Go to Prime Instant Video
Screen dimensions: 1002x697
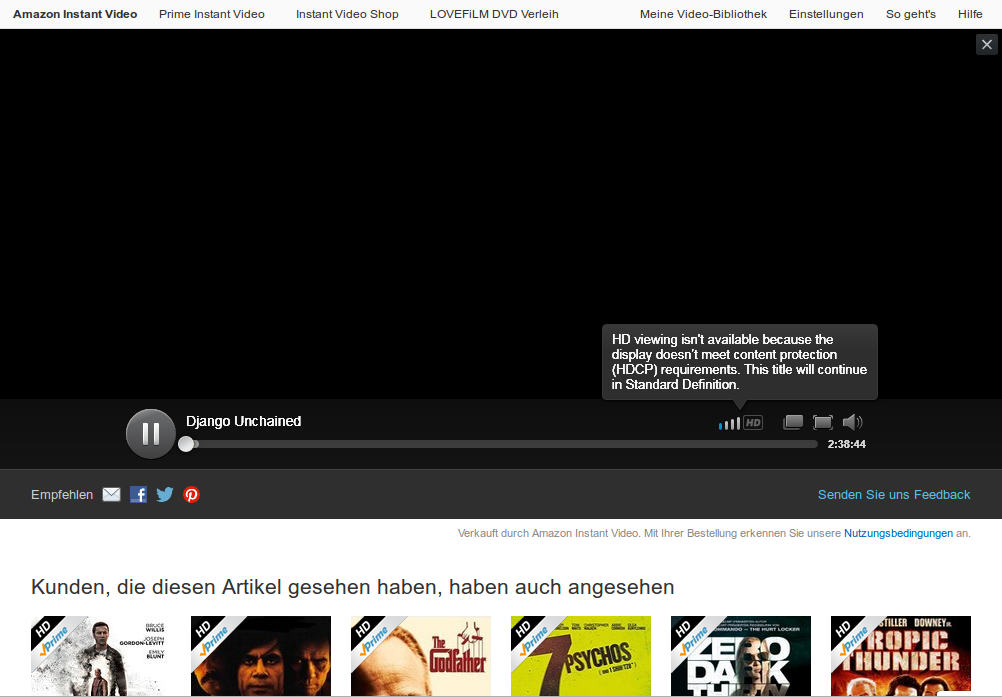point(212,14)
